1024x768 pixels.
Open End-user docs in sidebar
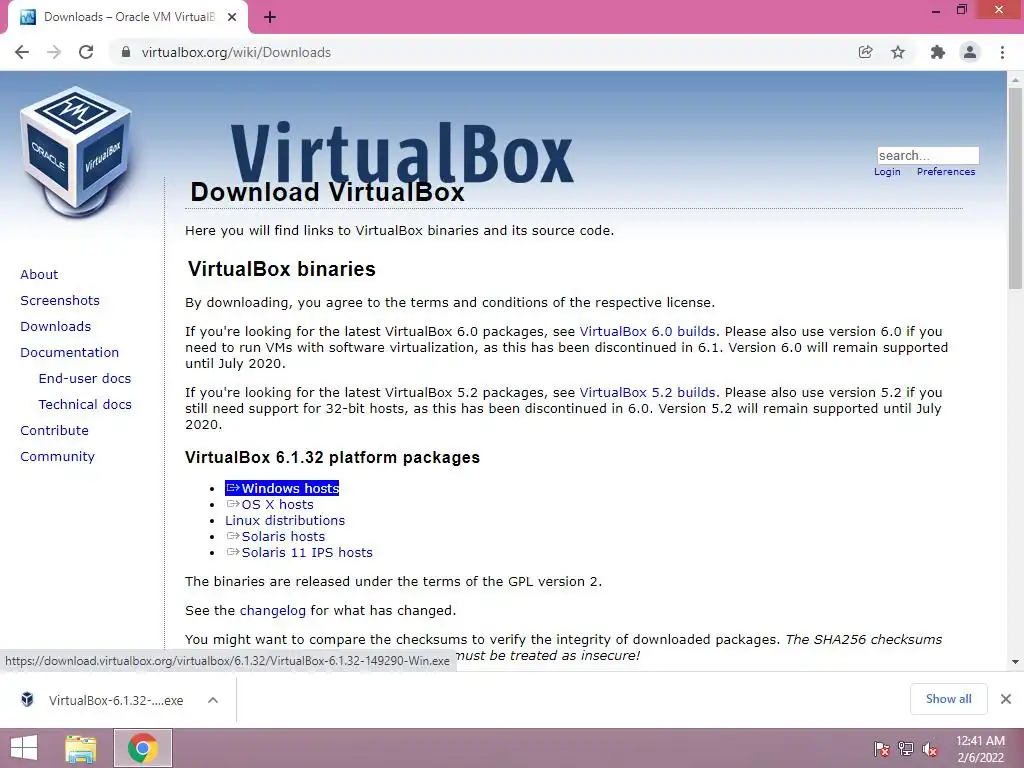[85, 379]
